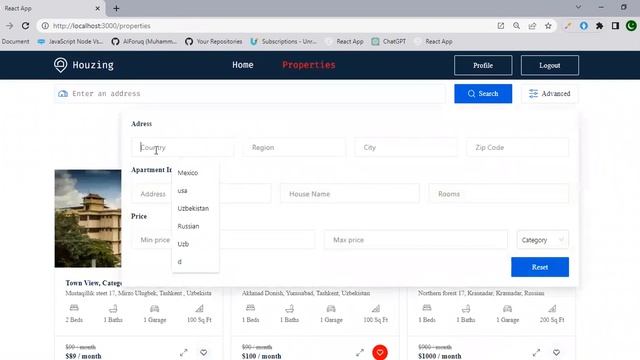Image resolution: width=640 pixels, height=360 pixels.
Task: Open the Properties navigation link
Action: click(309, 65)
